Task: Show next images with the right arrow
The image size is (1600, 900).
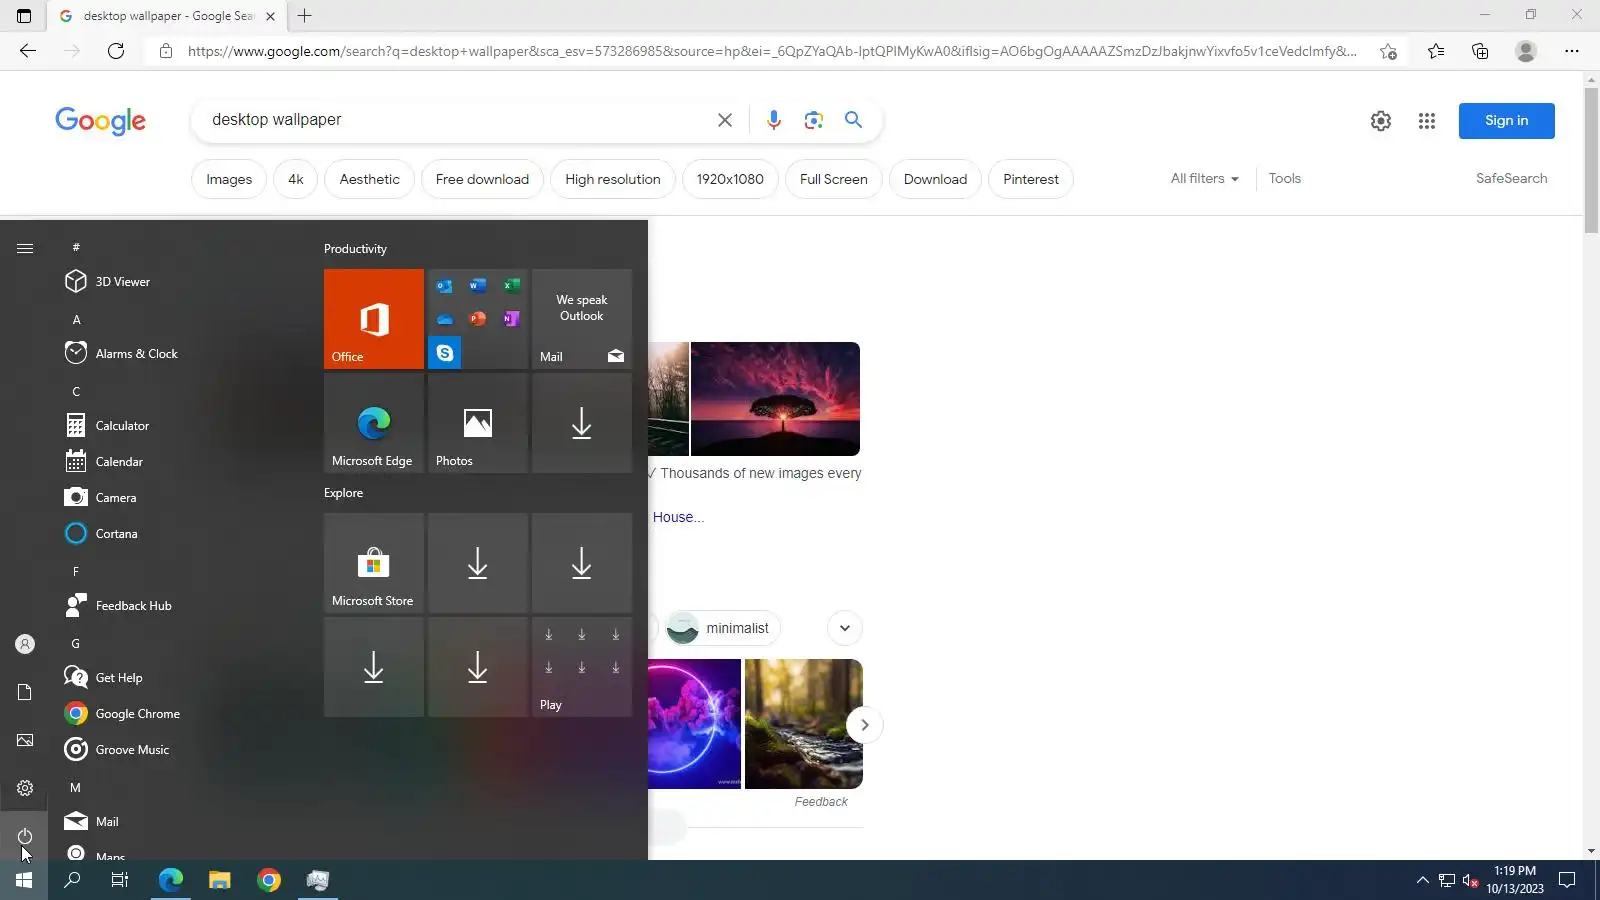Action: 865,725
